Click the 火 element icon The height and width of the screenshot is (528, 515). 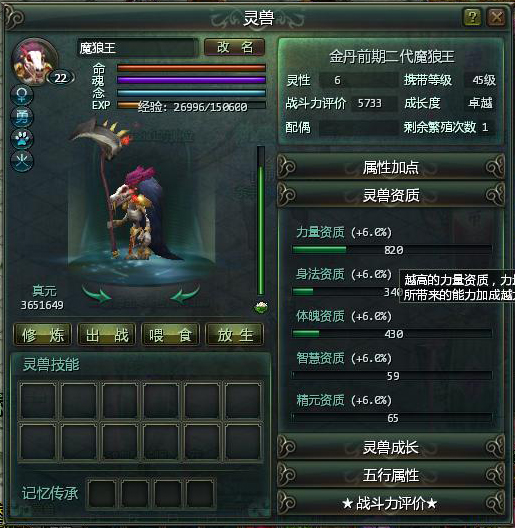tap(22, 161)
